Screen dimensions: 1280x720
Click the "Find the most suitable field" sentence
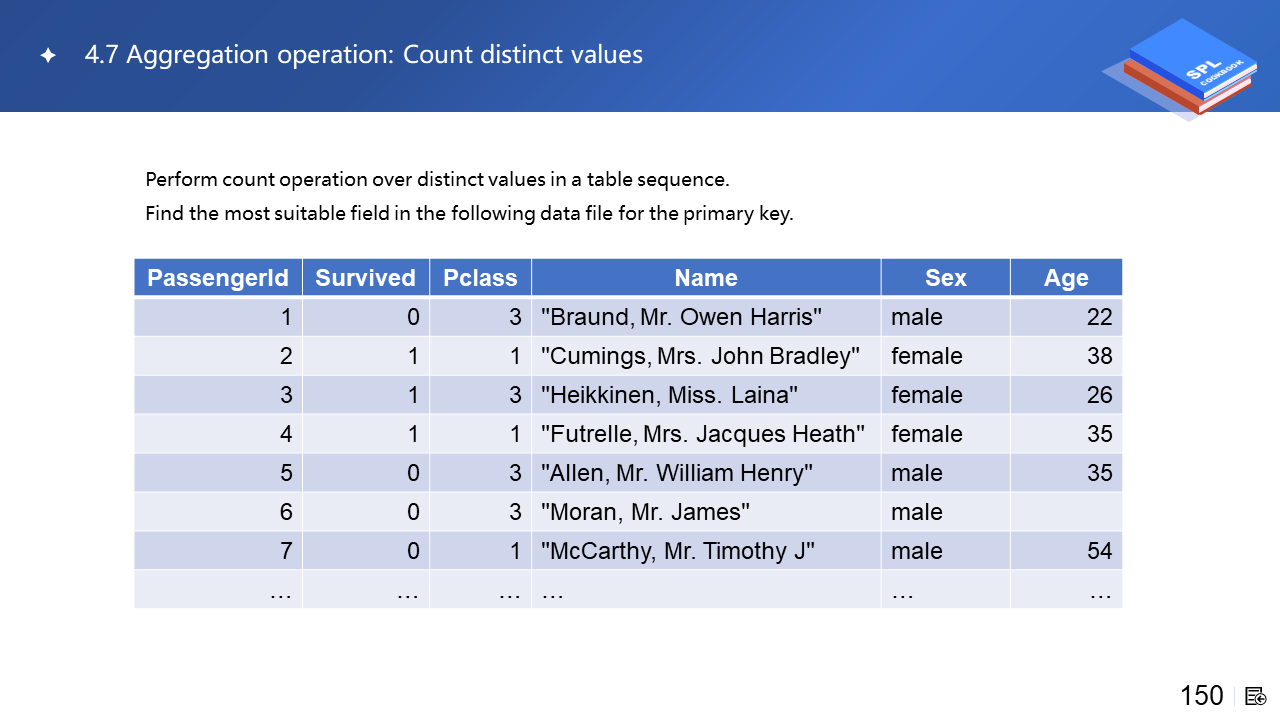click(x=469, y=213)
